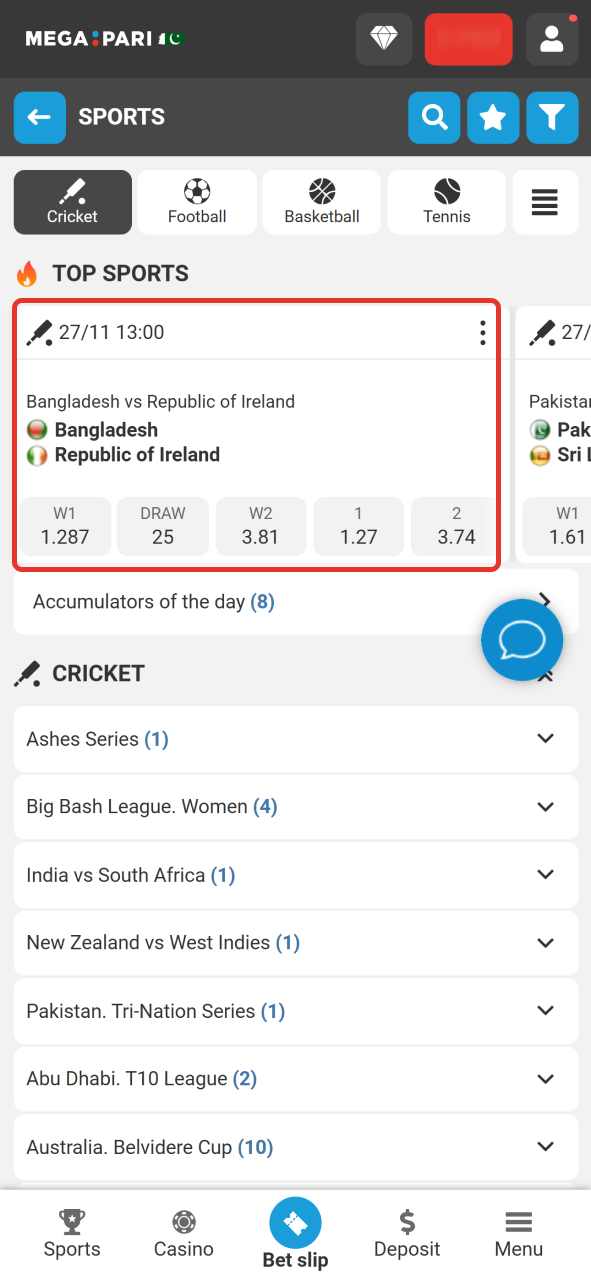This screenshot has height=1280, width=591.
Task: Open the live chat bubble
Action: tap(521, 640)
